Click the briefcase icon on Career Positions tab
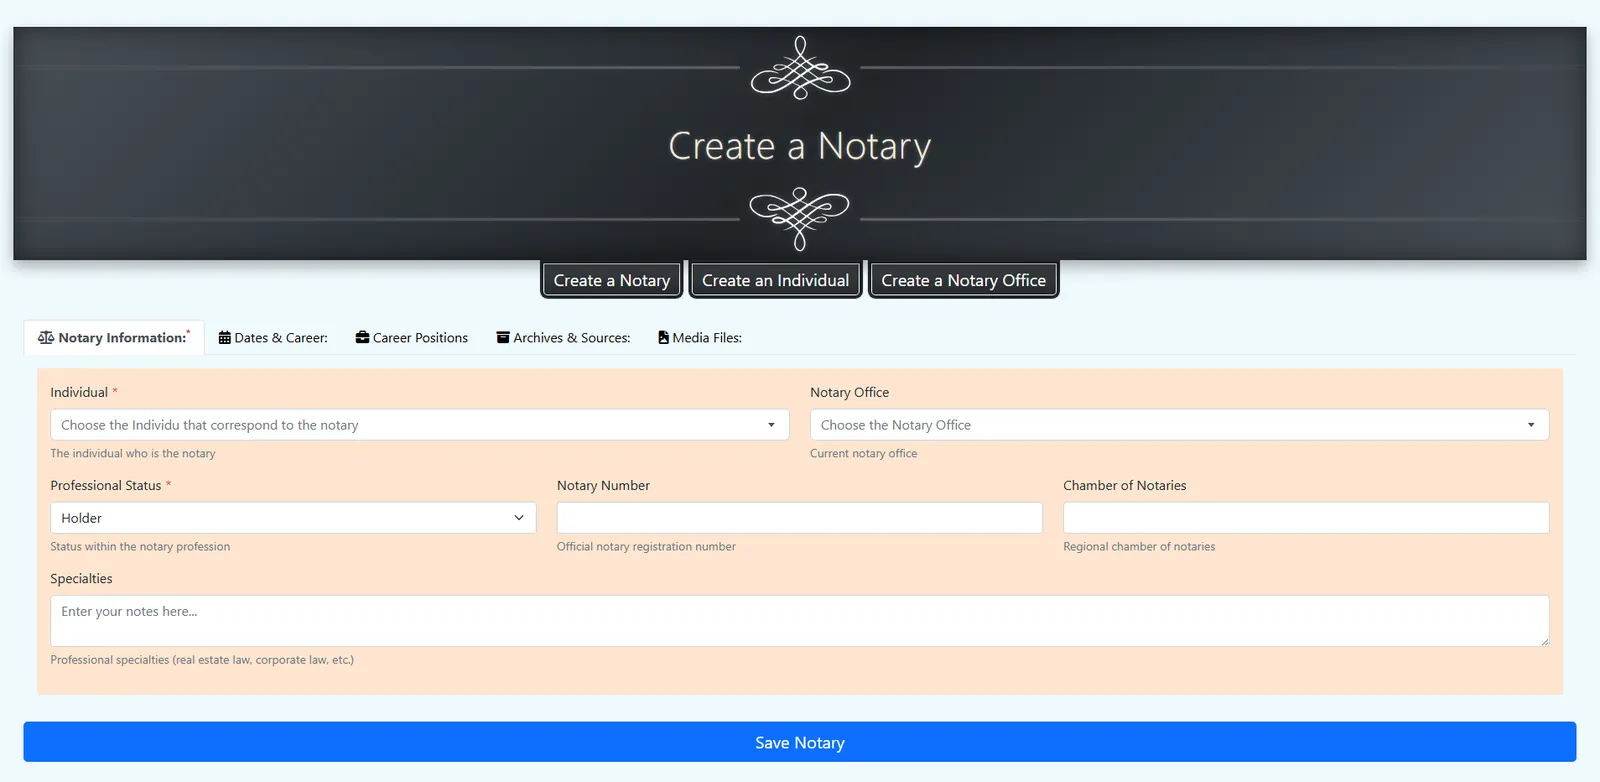Viewport: 1600px width, 782px height. click(362, 338)
